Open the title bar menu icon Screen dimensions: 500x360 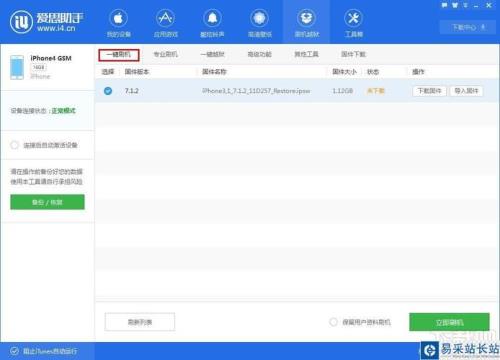465,5
